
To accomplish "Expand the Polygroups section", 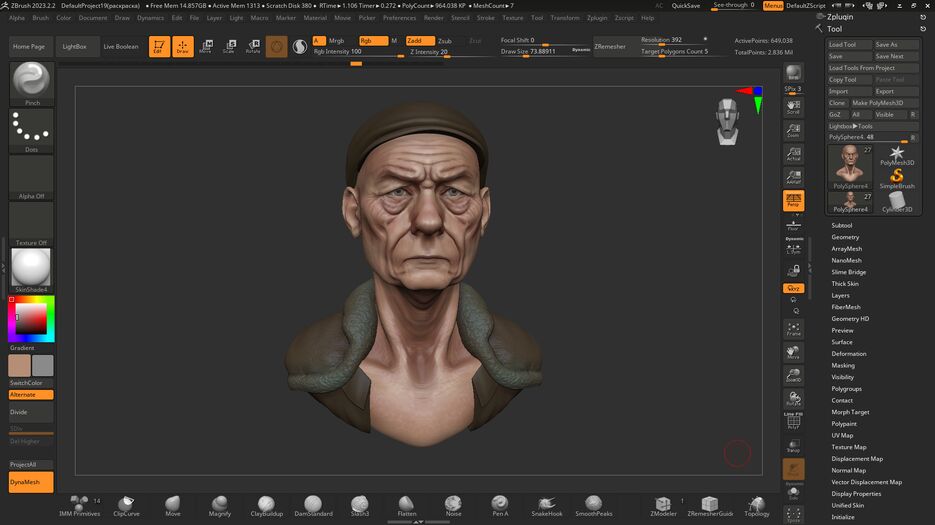I will [846, 389].
